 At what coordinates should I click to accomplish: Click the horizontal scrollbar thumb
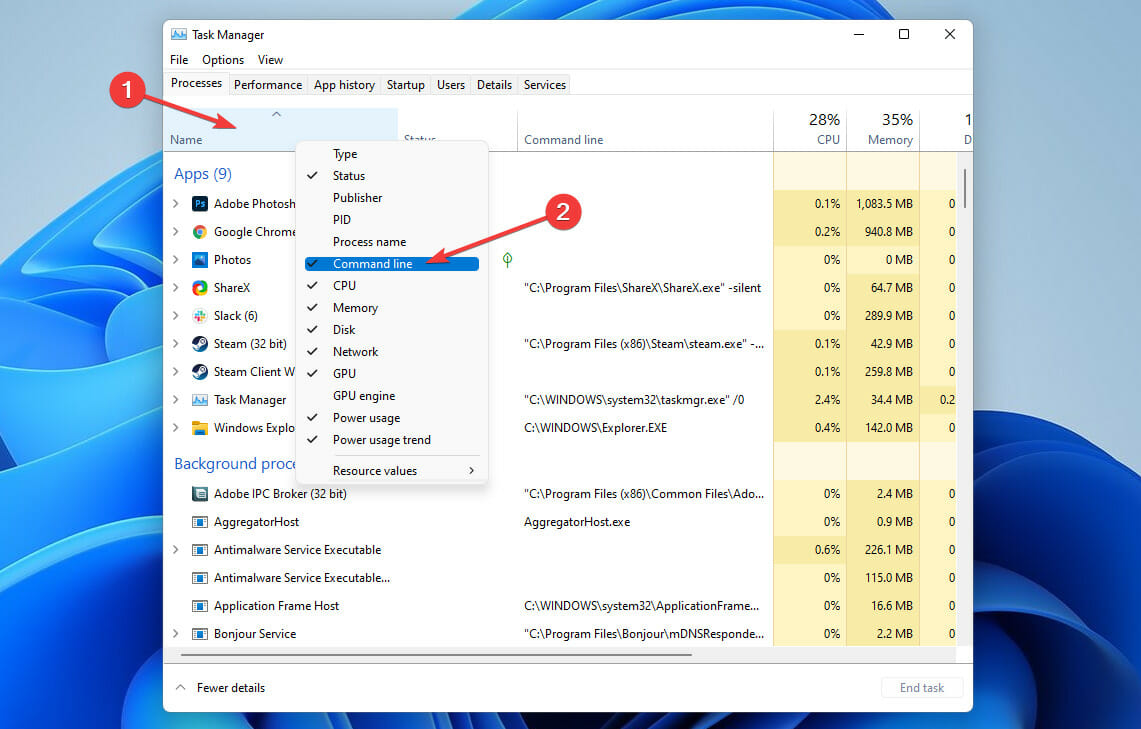click(437, 655)
